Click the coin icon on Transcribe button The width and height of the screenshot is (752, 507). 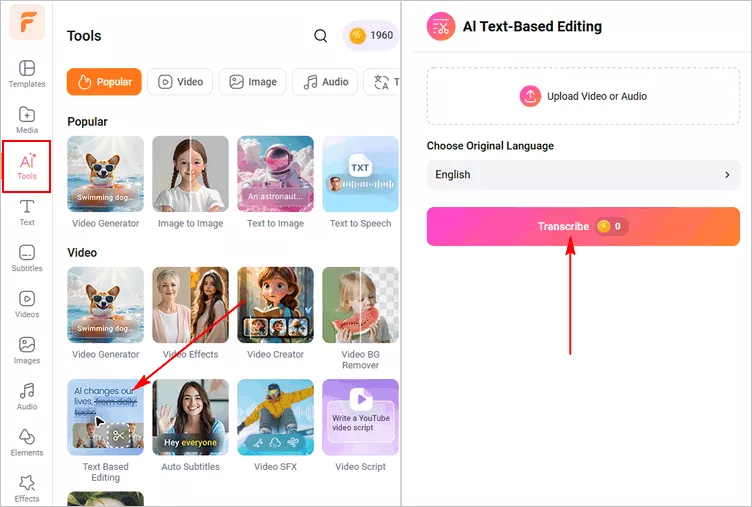pos(603,226)
